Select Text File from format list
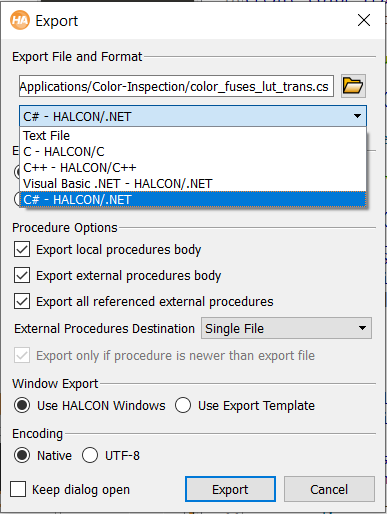The width and height of the screenshot is (388, 516). tap(193, 136)
